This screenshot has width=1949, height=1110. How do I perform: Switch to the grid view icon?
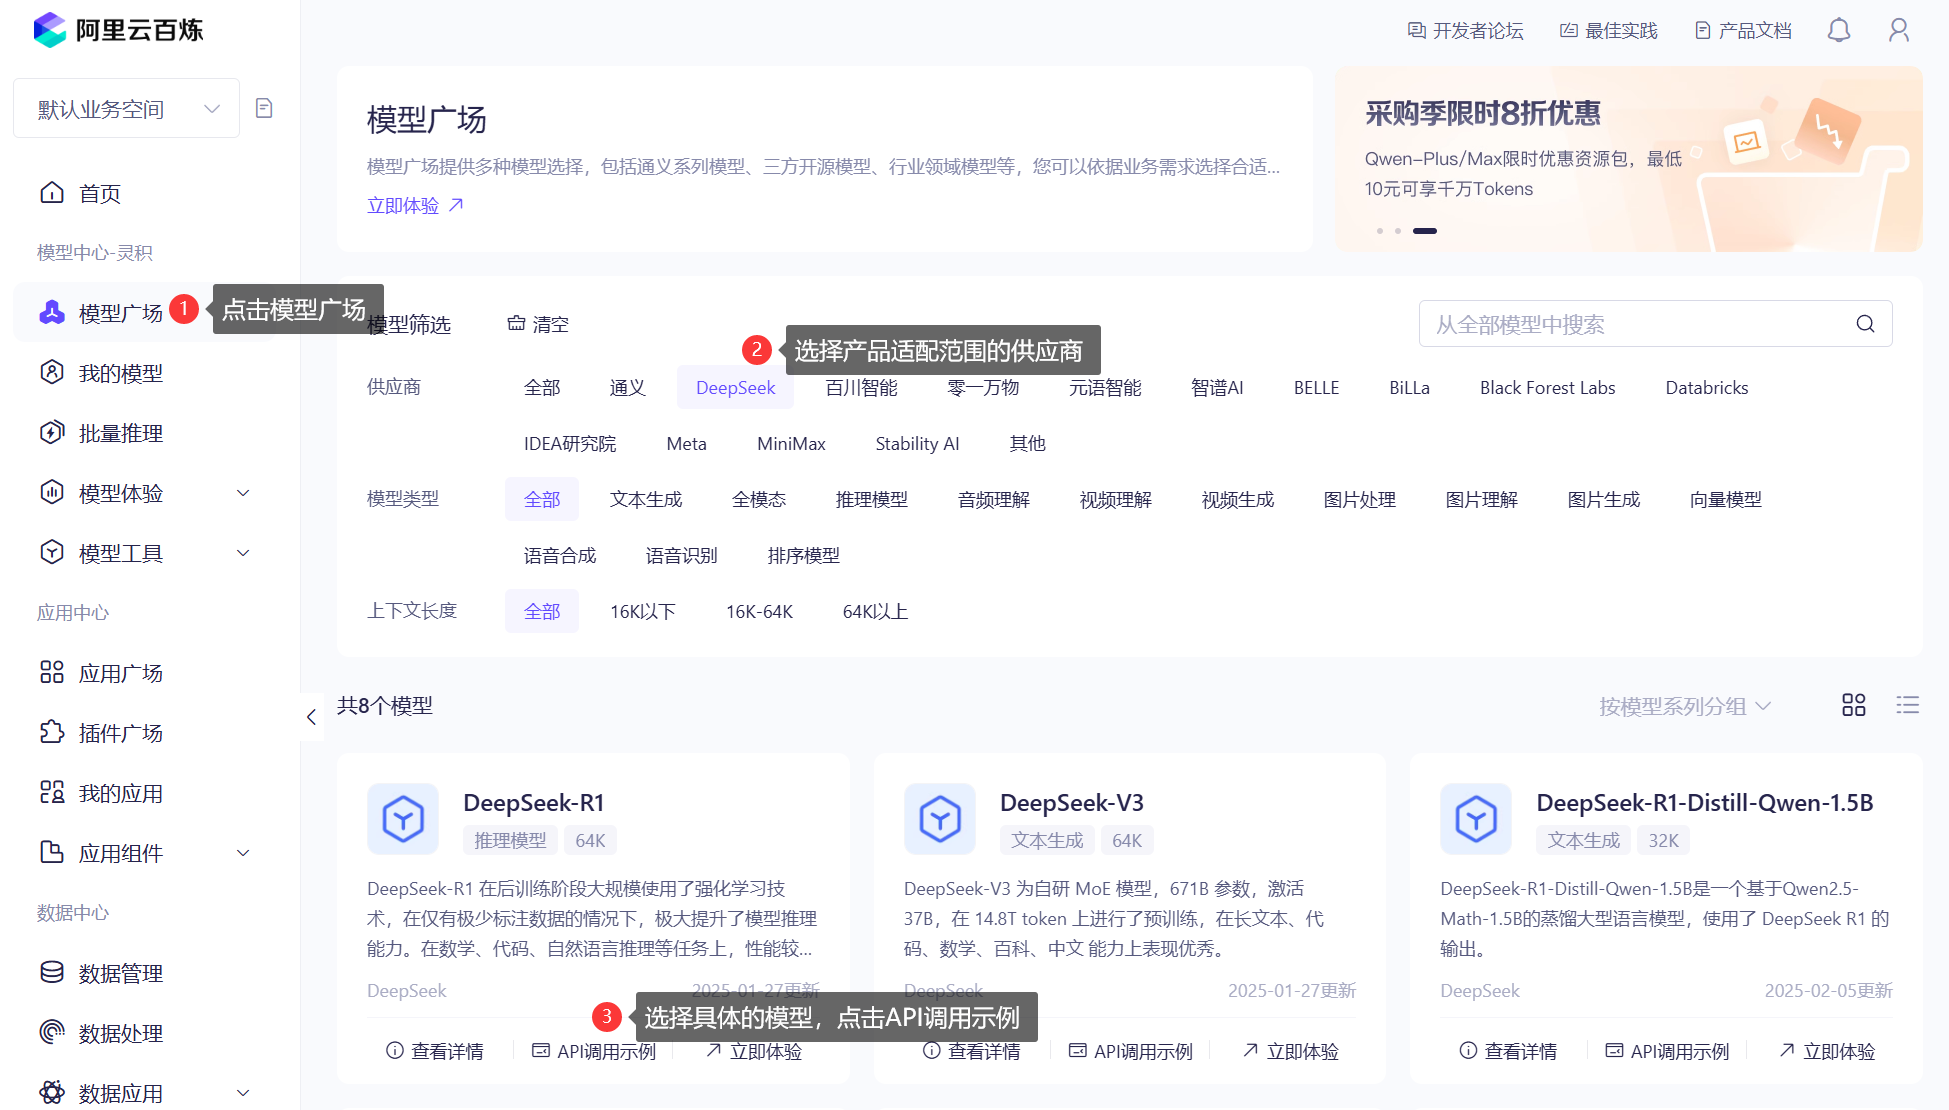[1853, 705]
